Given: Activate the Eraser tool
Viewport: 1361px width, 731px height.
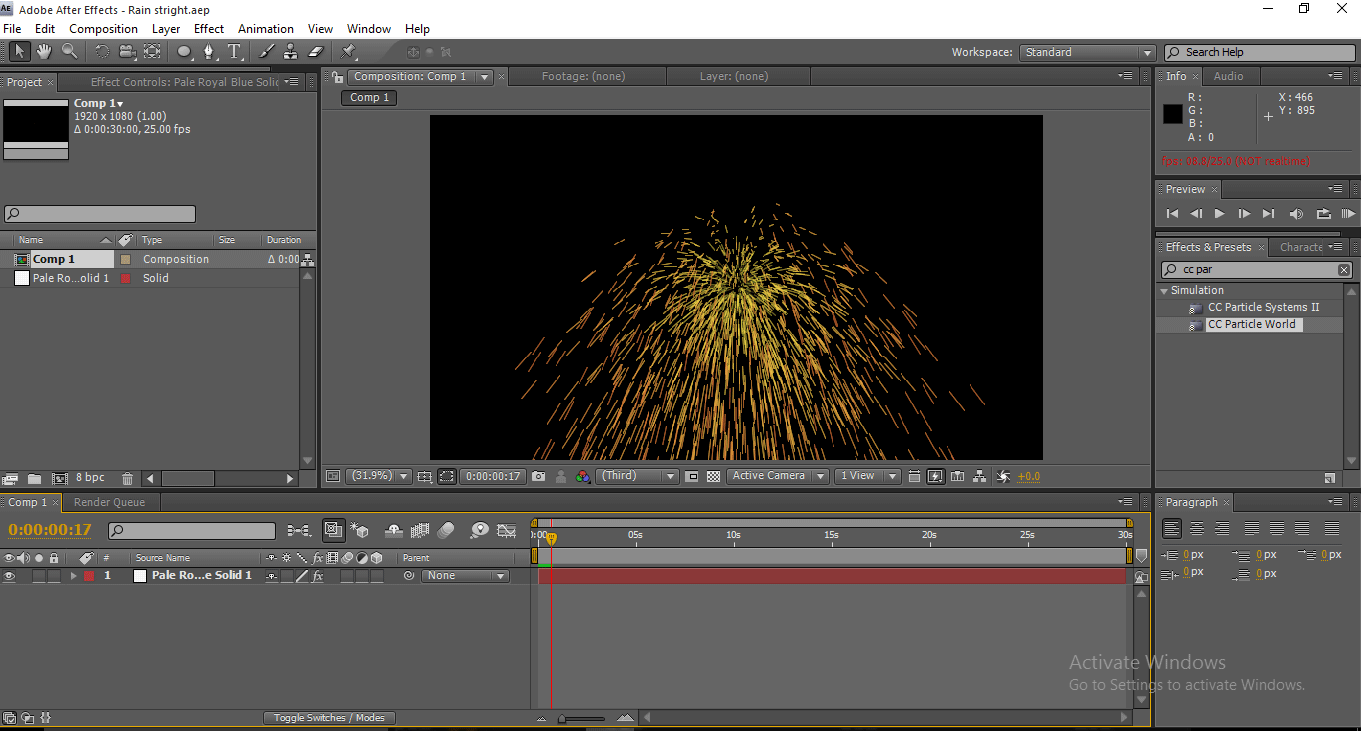Looking at the screenshot, I should pos(316,51).
